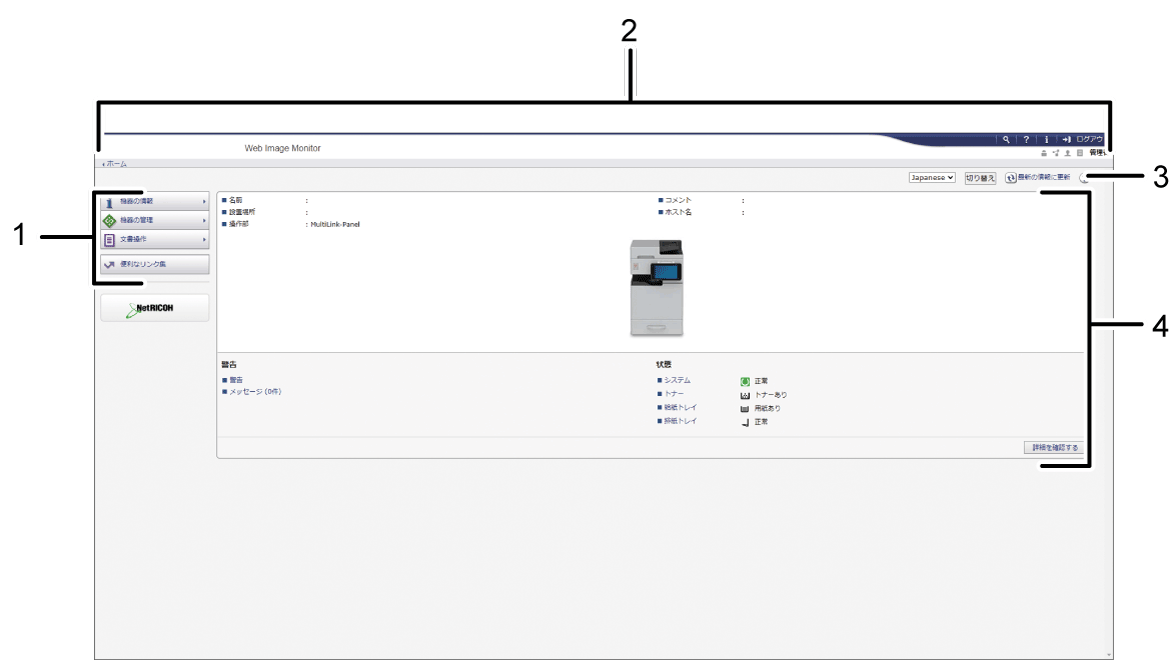Screen dimensions: 1176x671
Task: Click the paper tray status icon
Action: click(x=745, y=408)
